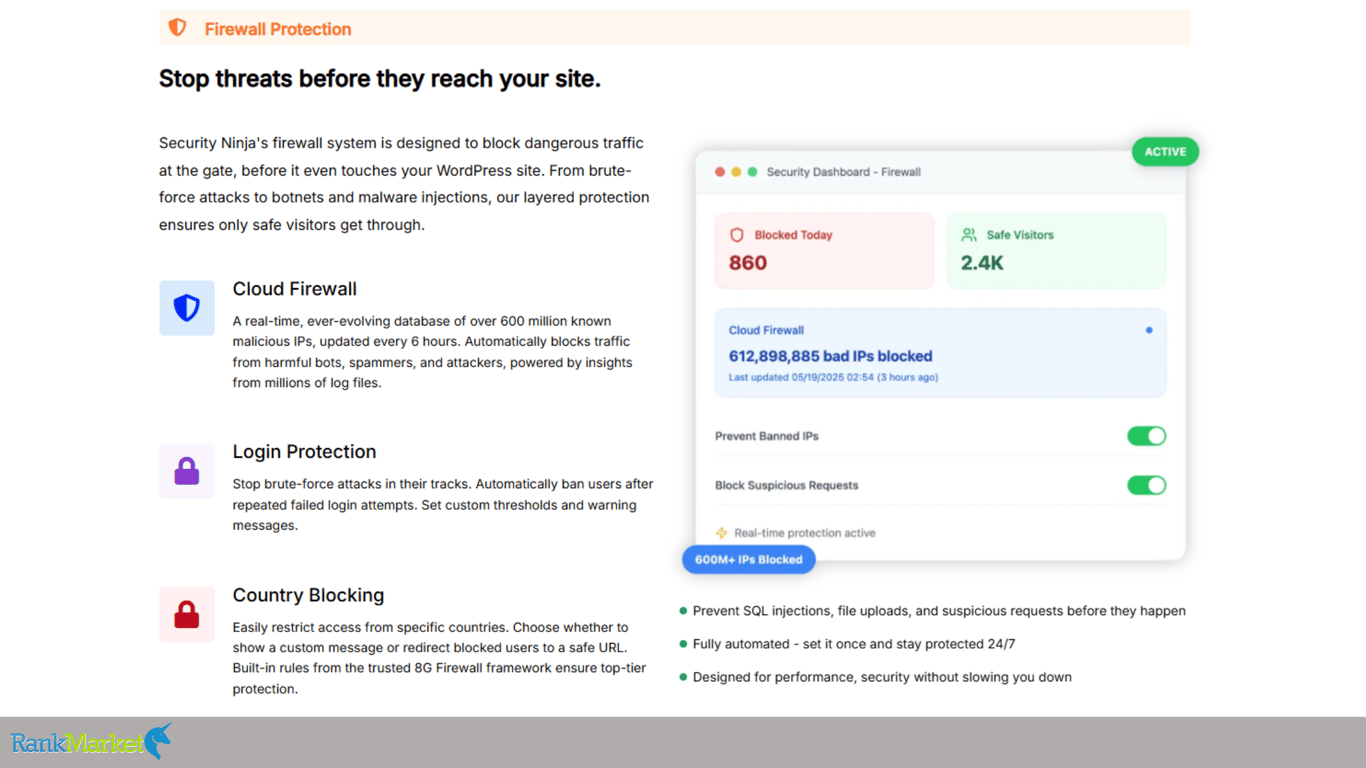The width and height of the screenshot is (1366, 768).
Task: Click the RankMarket unicorn logo
Action: coord(158,741)
